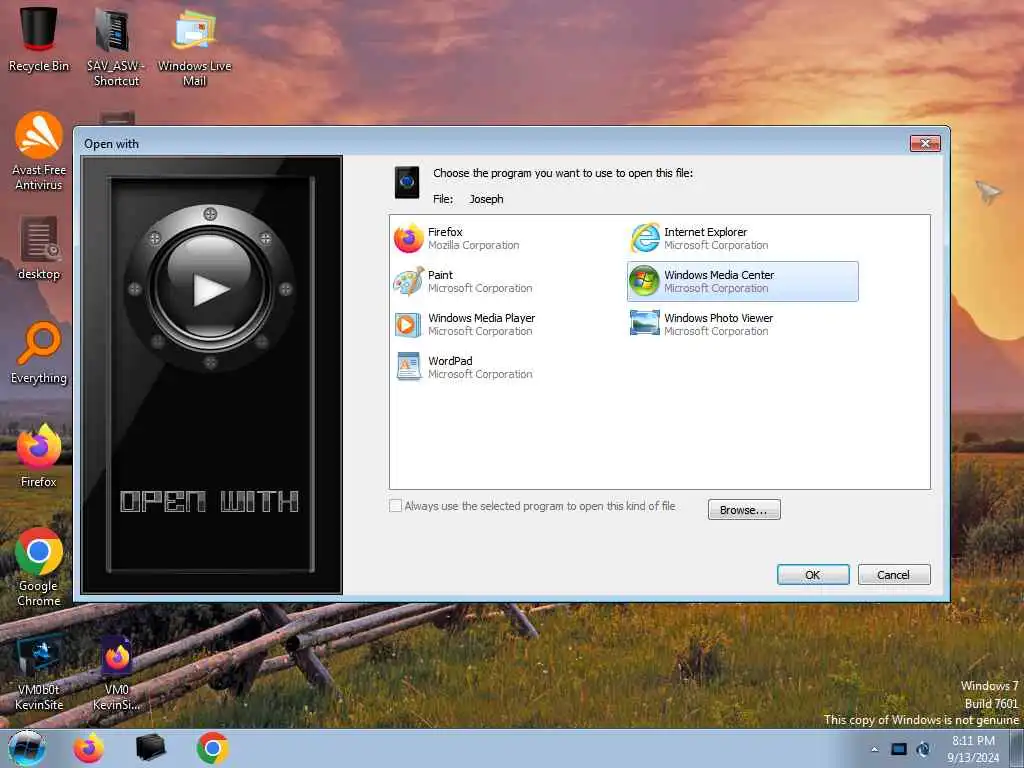Enable Always use the selected program checkbox
The image size is (1024, 768).
(x=395, y=506)
